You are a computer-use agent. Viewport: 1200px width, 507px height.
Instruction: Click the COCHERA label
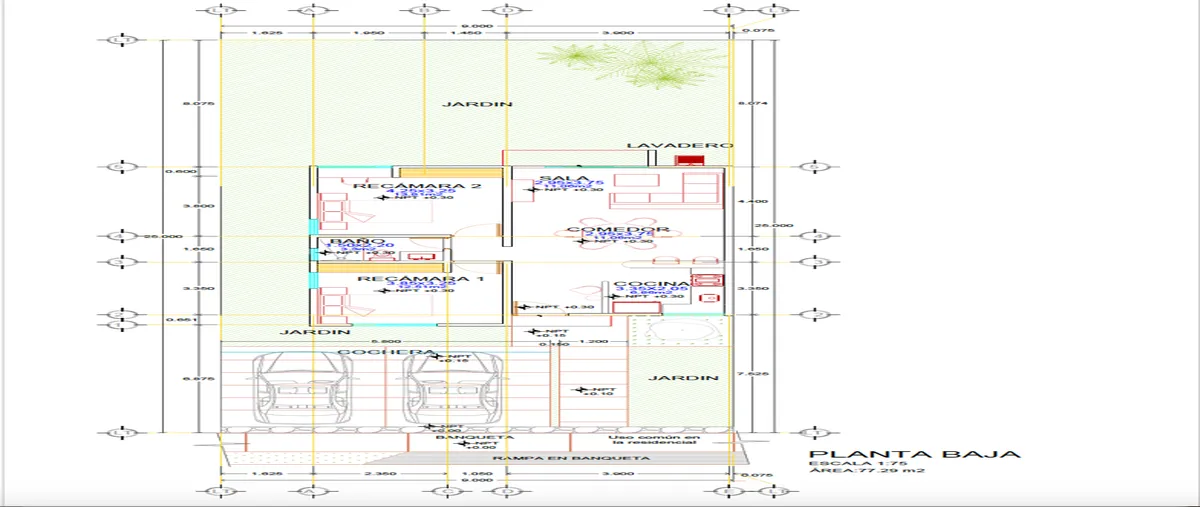(385, 353)
